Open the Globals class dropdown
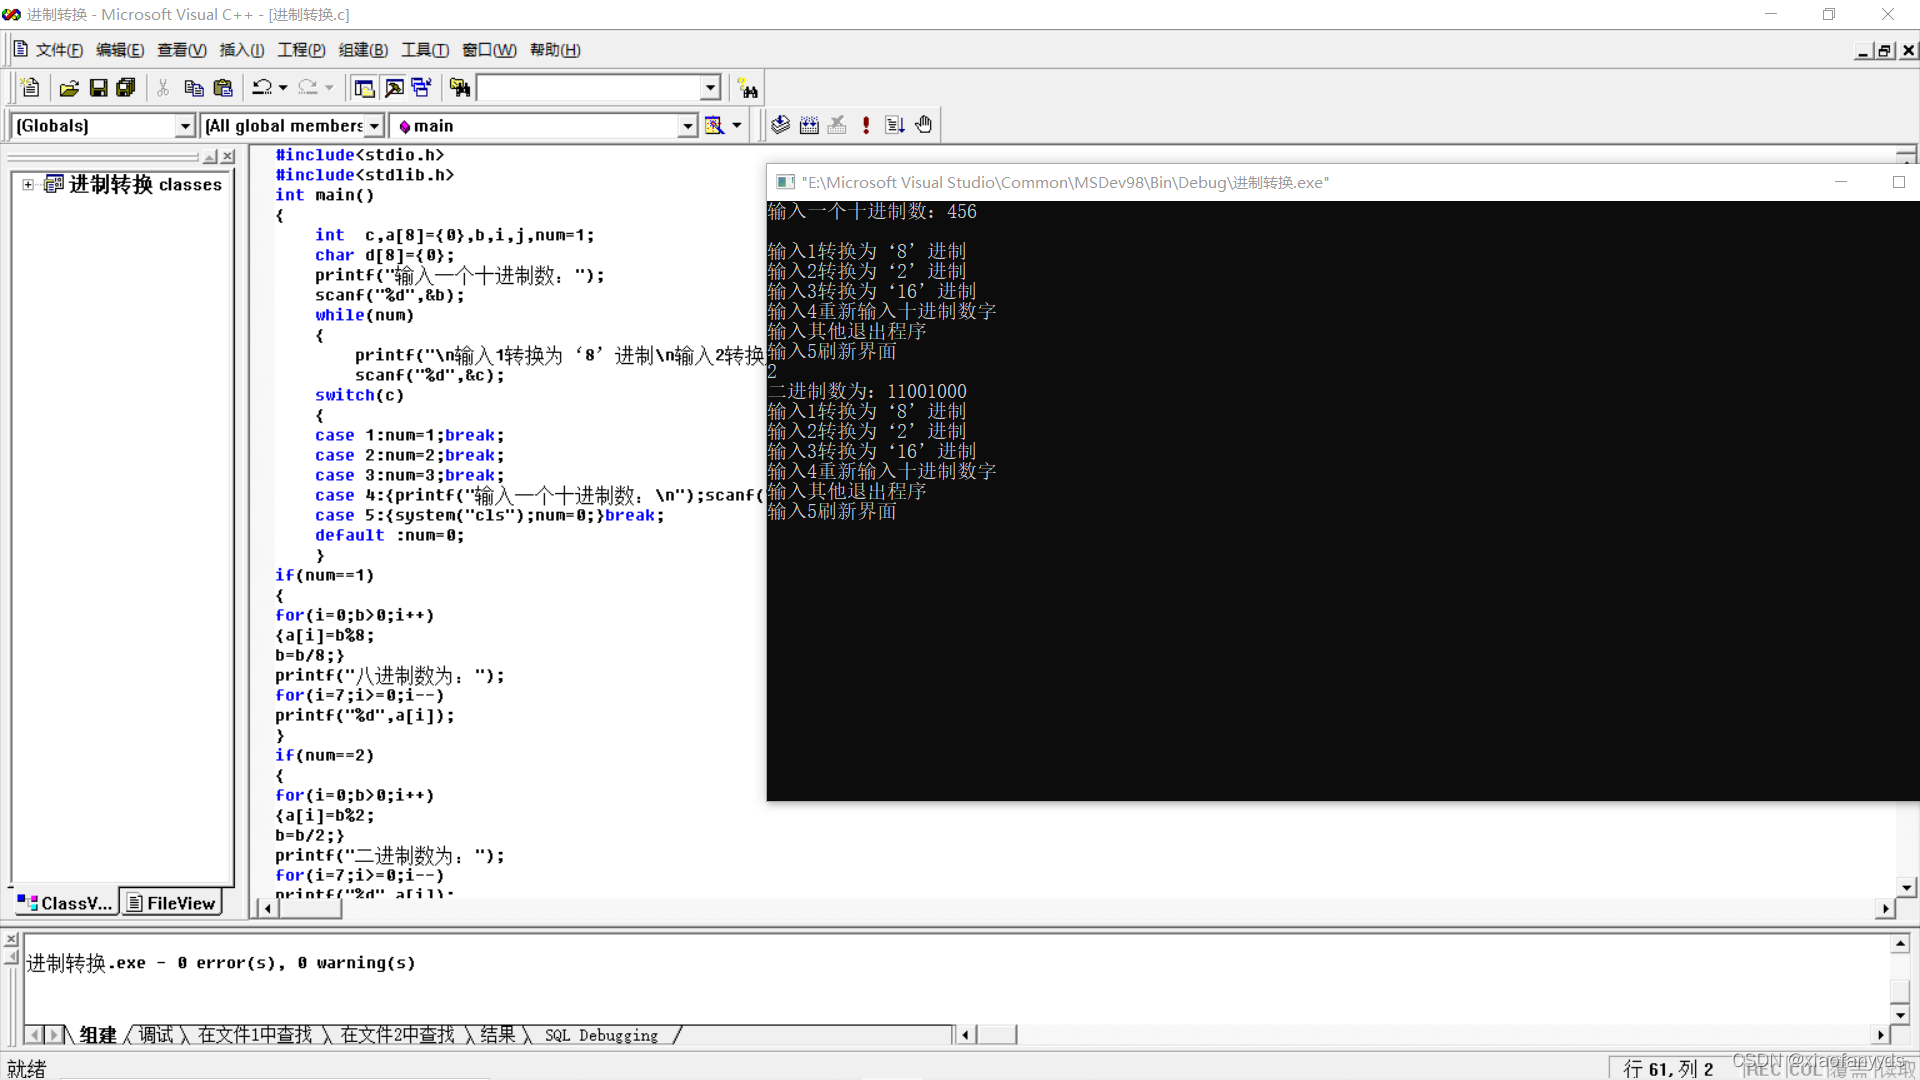Image resolution: width=1920 pixels, height=1080 pixels. tap(184, 126)
